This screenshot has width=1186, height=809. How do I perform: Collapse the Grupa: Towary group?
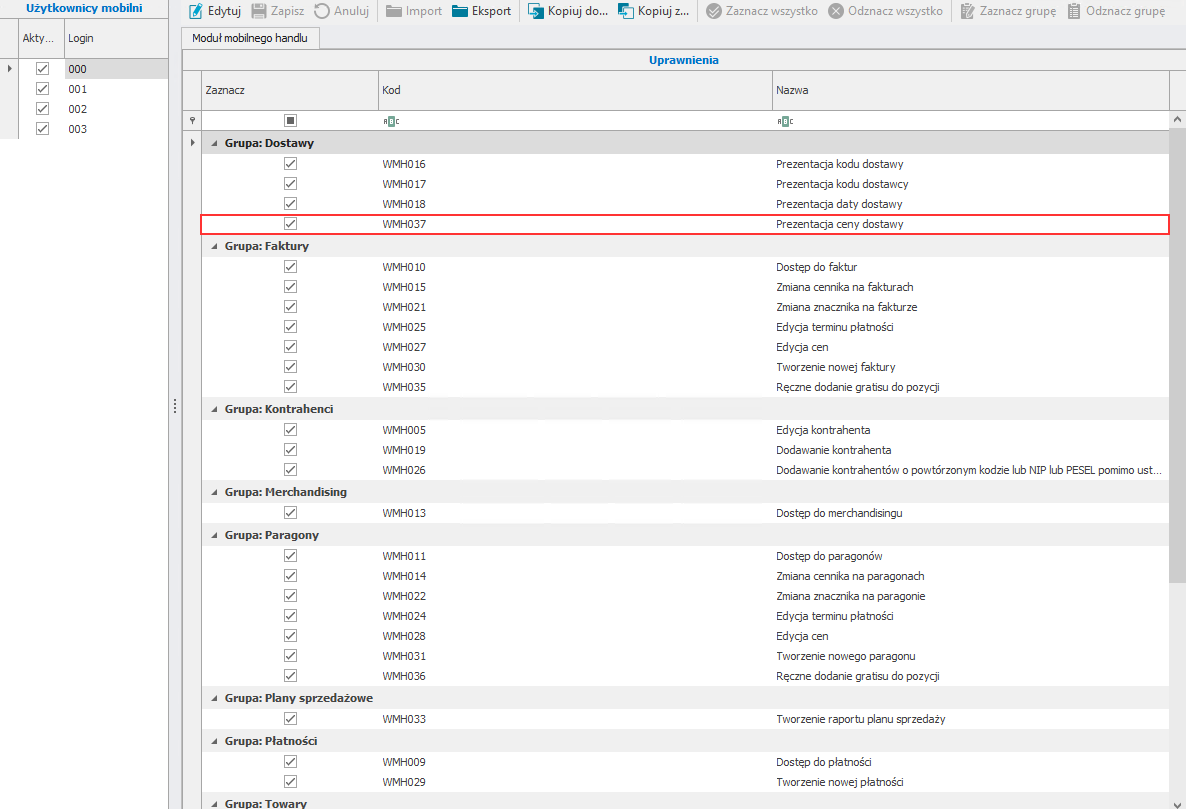(x=214, y=804)
